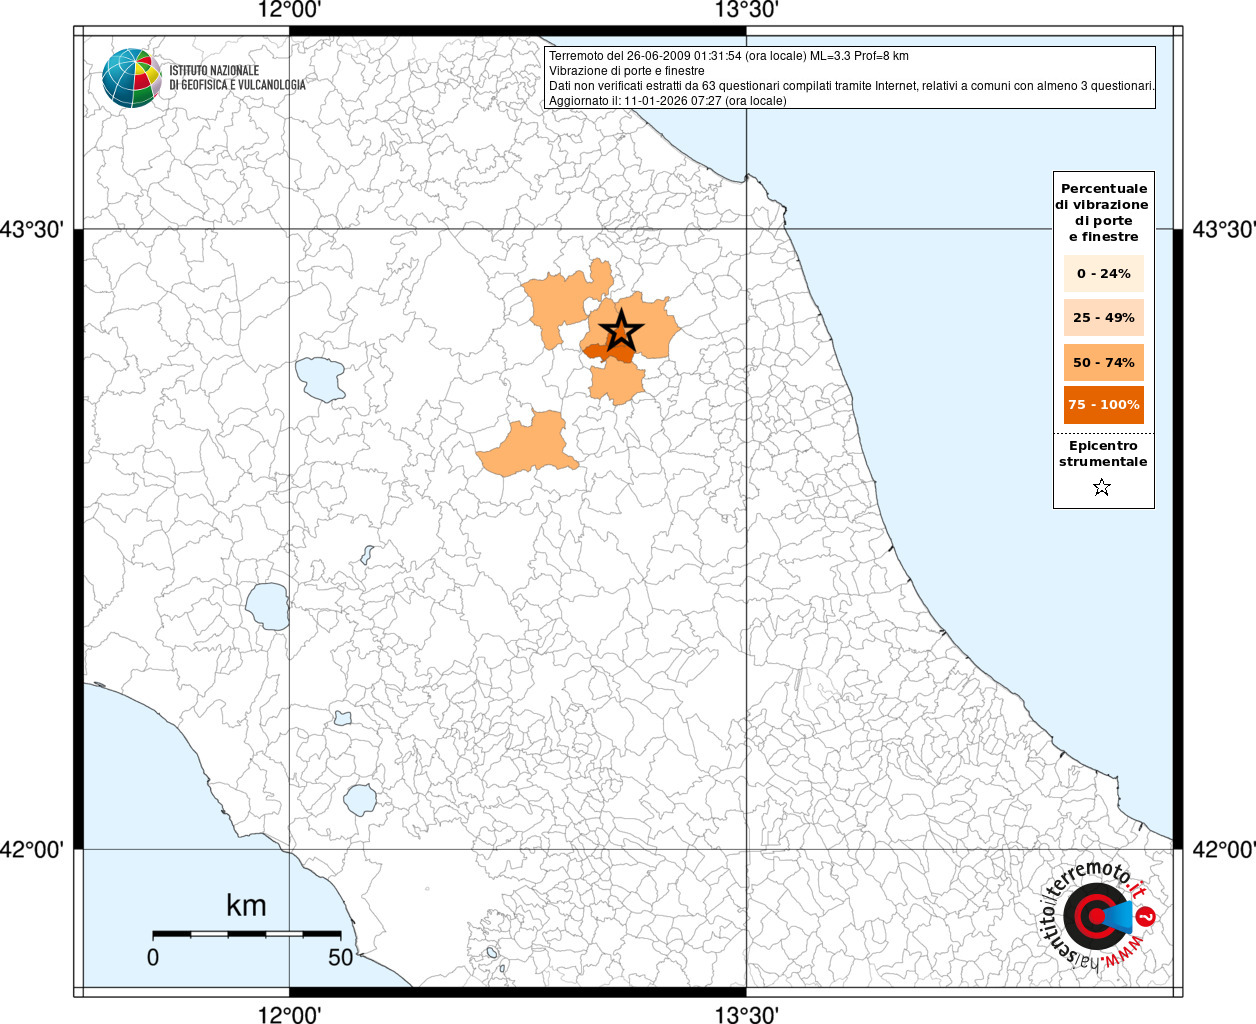Image resolution: width=1256 pixels, height=1024 pixels.
Task: Click the top 12°00' longitude label
Action: [x=289, y=11]
